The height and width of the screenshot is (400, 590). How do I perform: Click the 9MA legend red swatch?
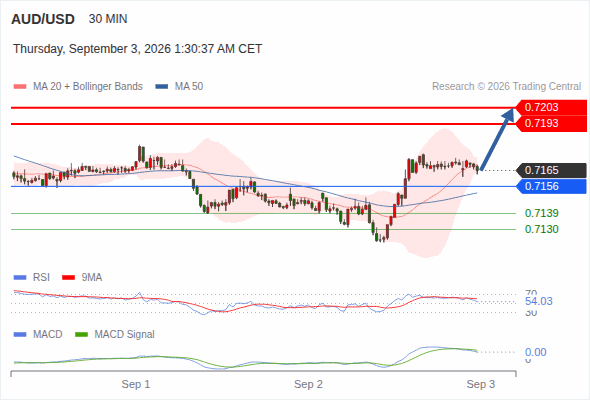click(68, 278)
